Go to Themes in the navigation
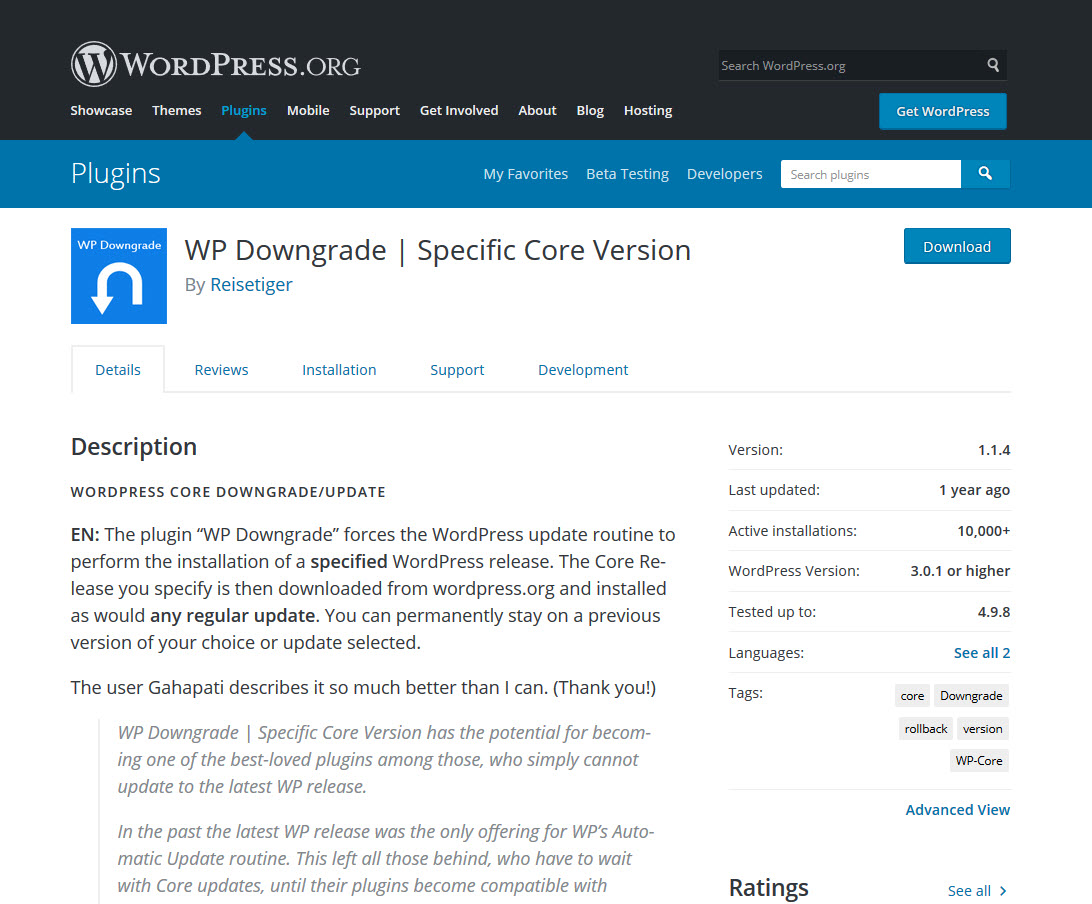 point(177,110)
